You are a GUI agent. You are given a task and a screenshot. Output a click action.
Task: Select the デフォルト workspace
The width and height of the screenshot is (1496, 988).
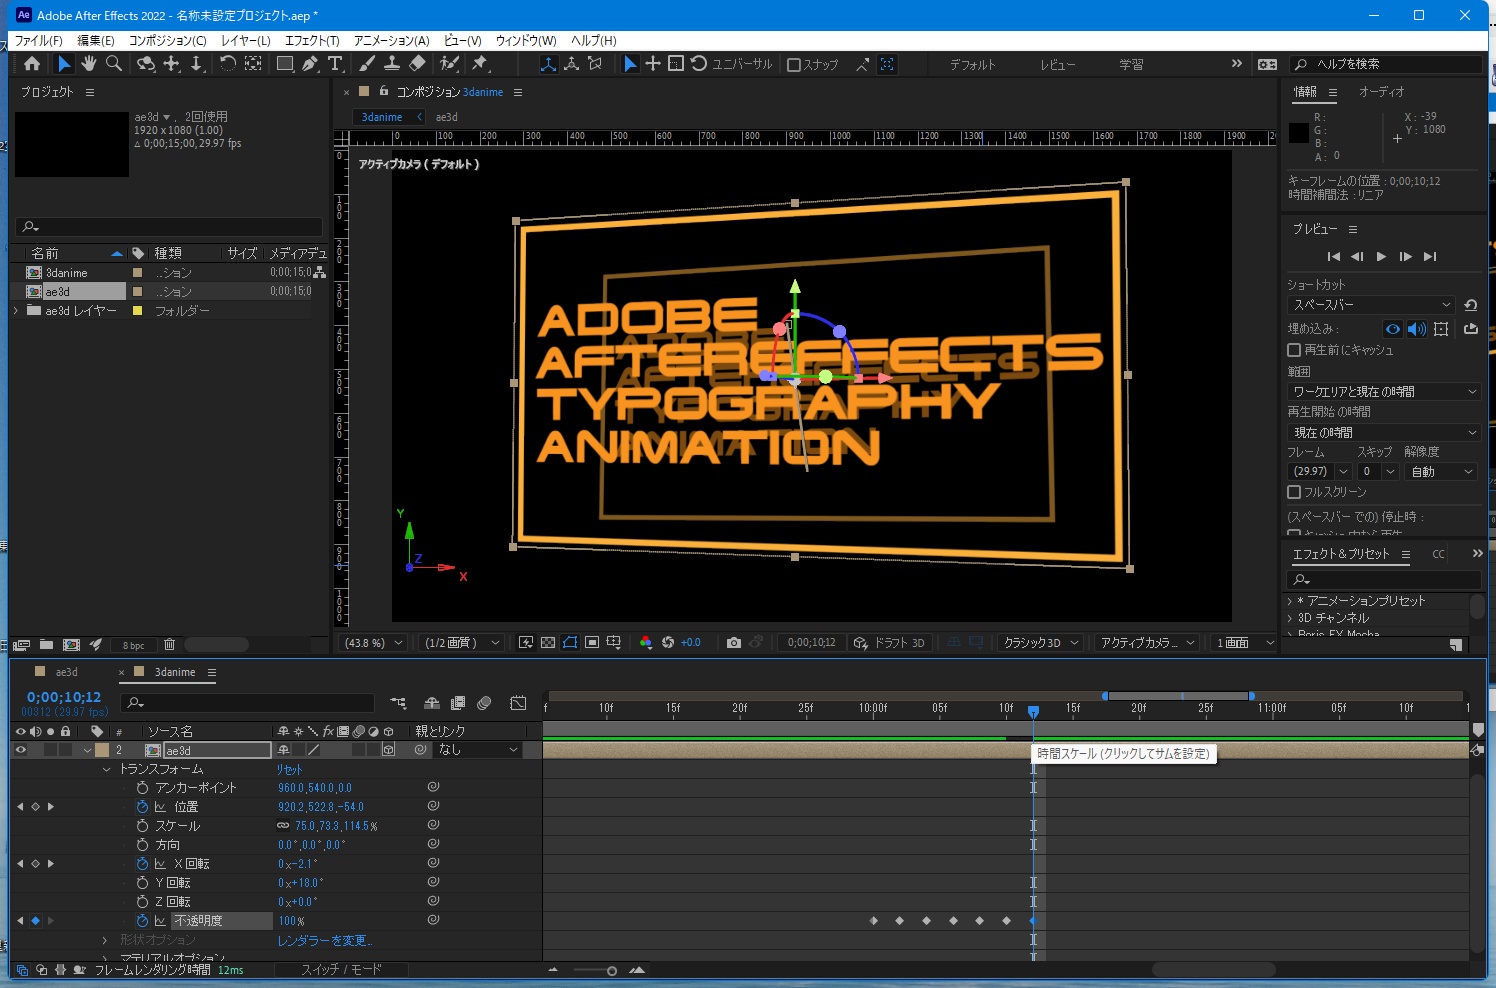tap(972, 65)
